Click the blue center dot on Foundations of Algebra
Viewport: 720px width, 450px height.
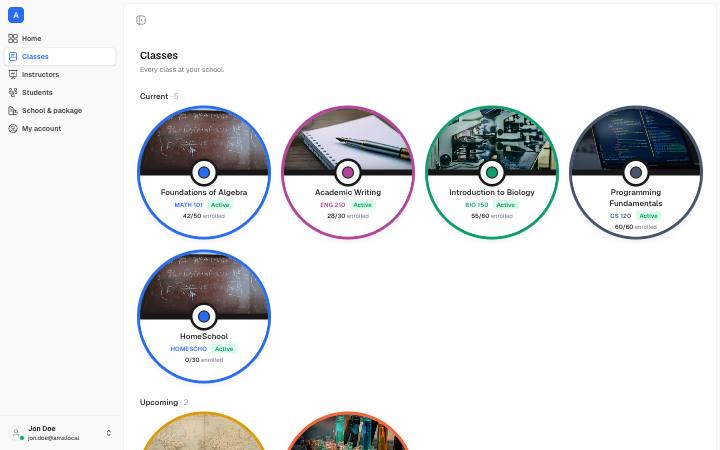coord(204,172)
